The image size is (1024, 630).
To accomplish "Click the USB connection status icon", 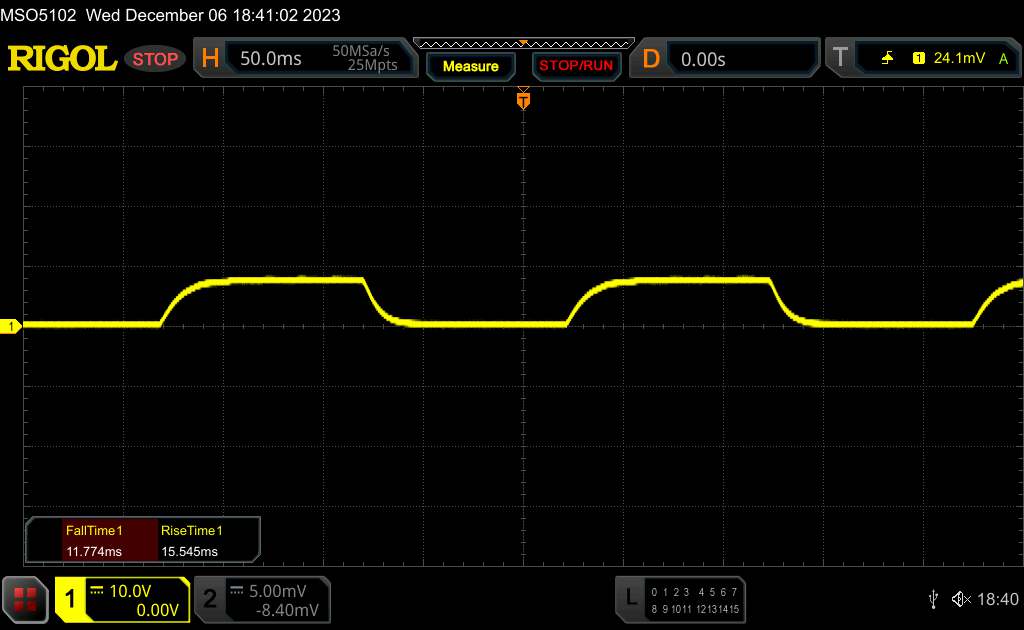I will pos(933,599).
